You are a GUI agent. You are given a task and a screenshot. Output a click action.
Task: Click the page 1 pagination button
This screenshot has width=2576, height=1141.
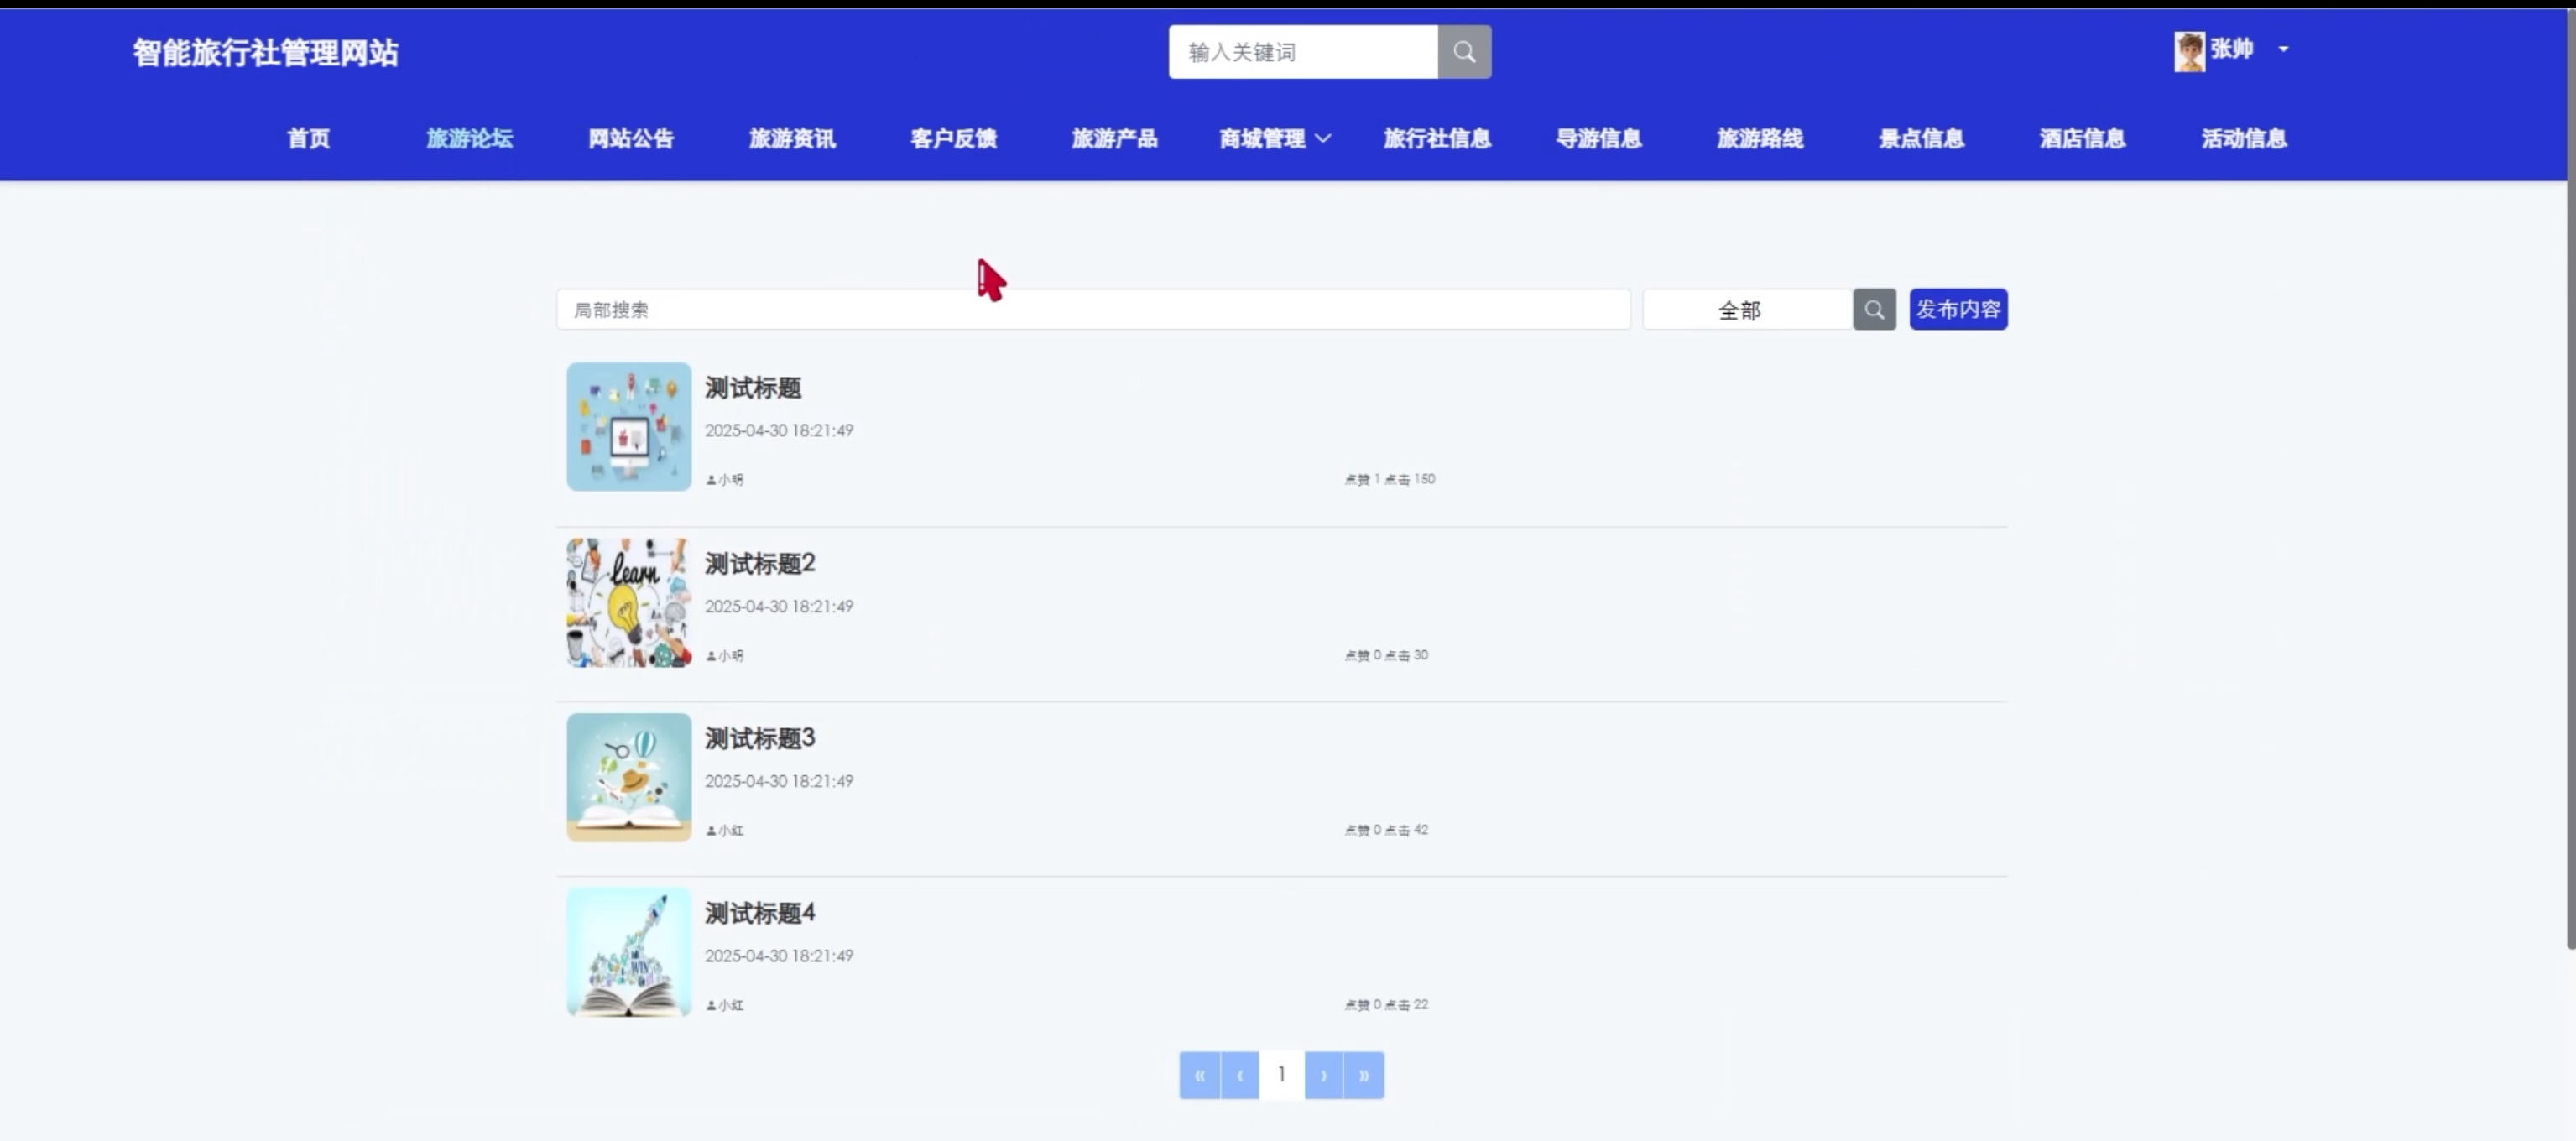coord(1281,1075)
